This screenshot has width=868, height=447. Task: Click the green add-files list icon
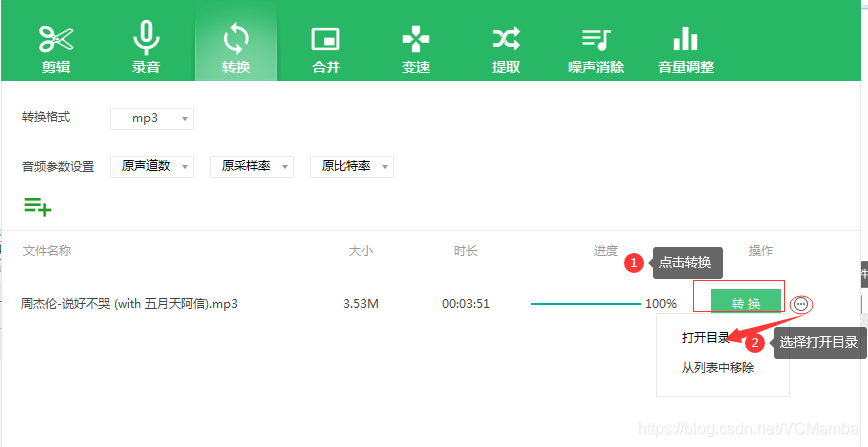click(x=38, y=206)
